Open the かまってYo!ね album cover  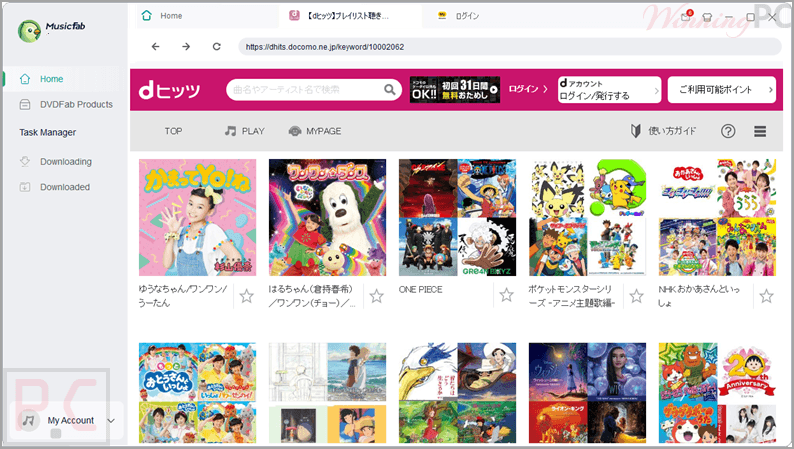pyautogui.click(x=197, y=218)
